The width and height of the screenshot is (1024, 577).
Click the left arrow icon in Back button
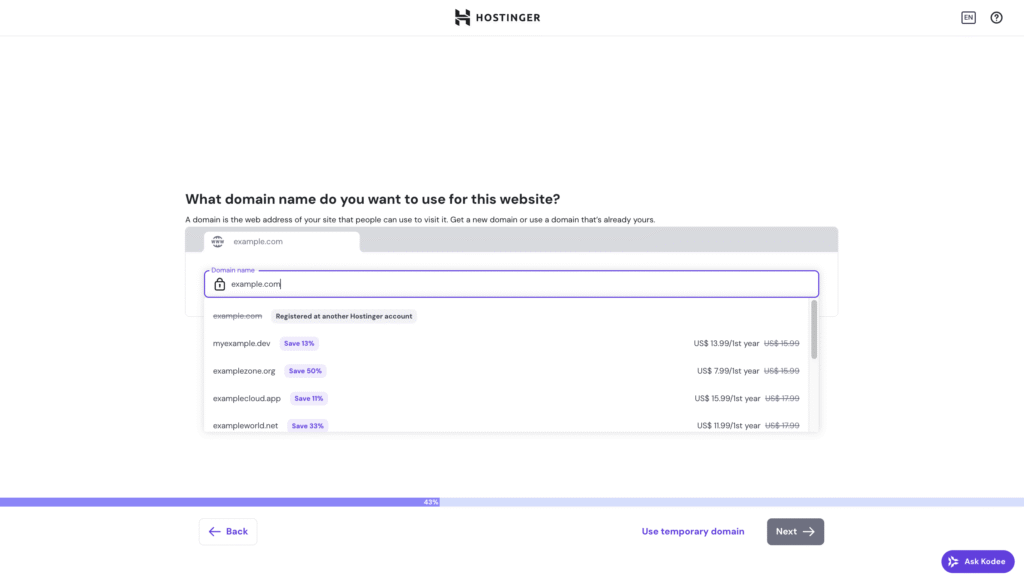tap(214, 531)
